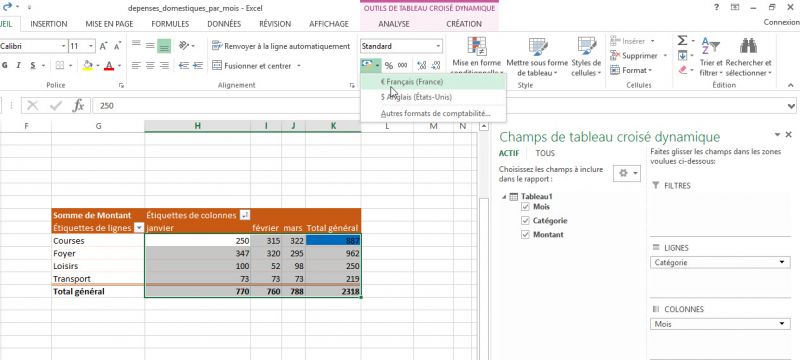800x360 pixels.
Task: Switch to the INSERTION tab
Action: click(48, 24)
